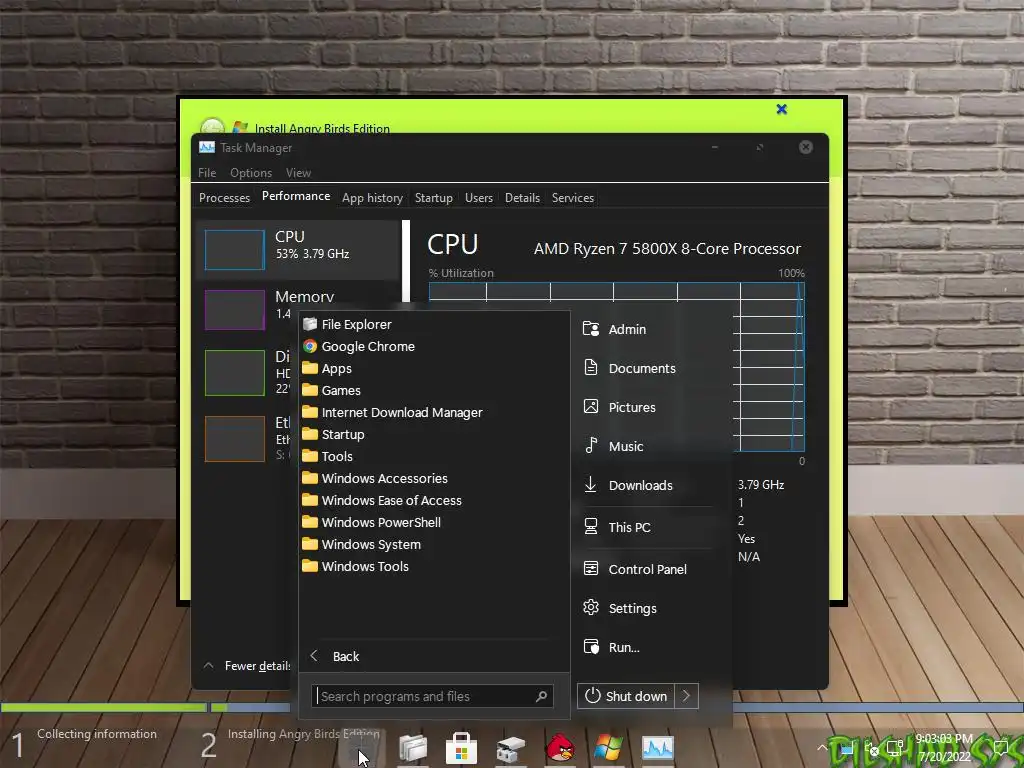Viewport: 1024px width, 768px height.
Task: Switch to Task Manager on the taskbar
Action: 657,748
